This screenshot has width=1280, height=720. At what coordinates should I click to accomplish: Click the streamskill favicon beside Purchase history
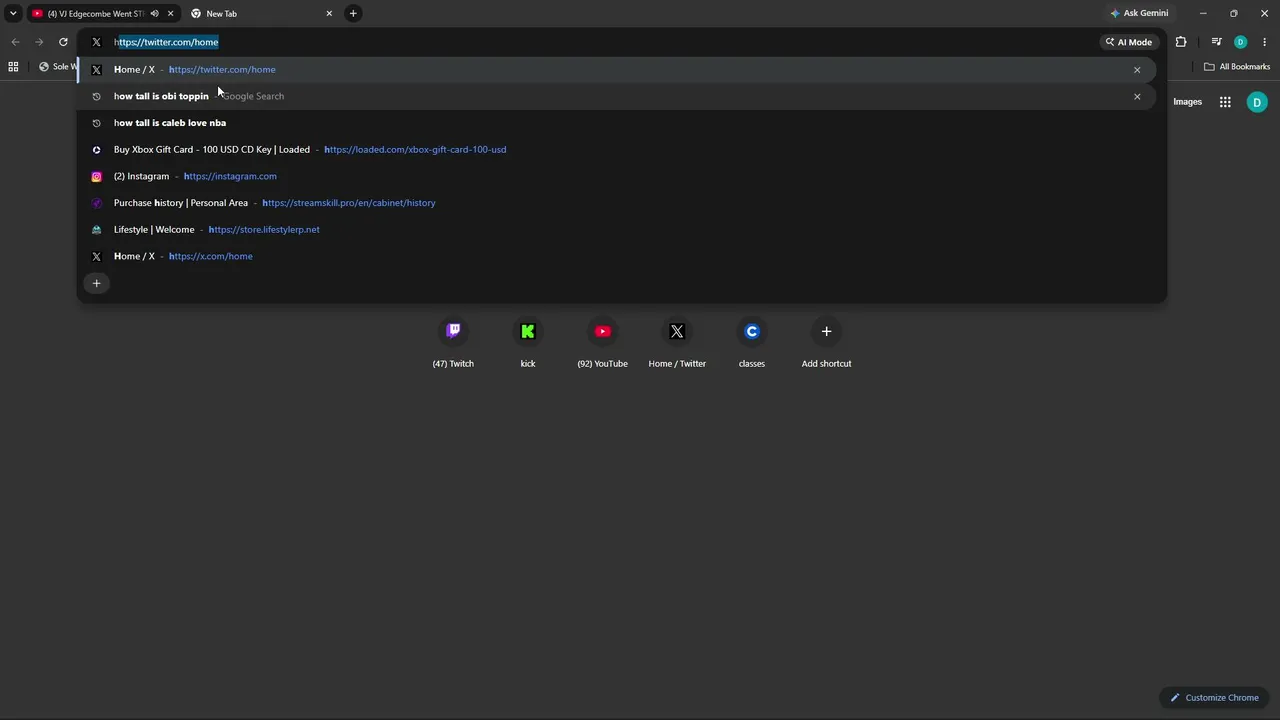pyautogui.click(x=96, y=203)
